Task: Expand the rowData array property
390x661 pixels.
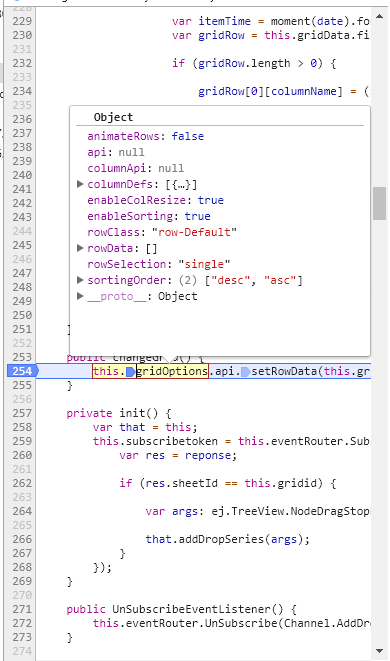Action: coord(80,248)
